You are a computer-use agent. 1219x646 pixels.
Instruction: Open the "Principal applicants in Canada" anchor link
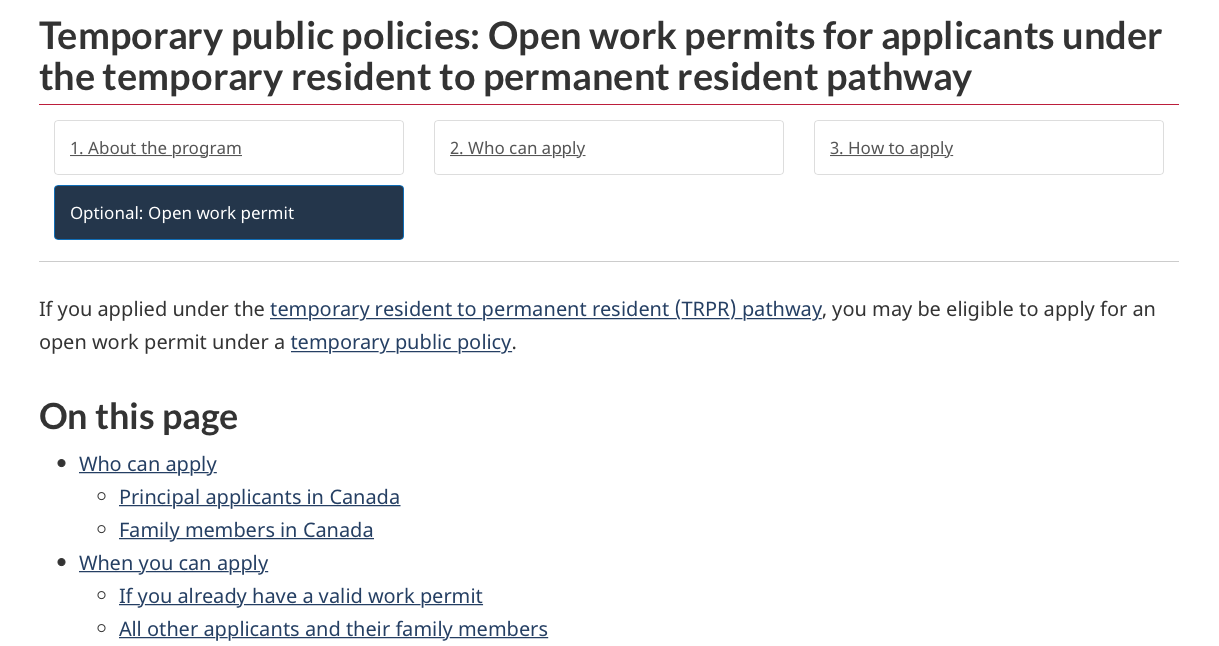pos(259,497)
